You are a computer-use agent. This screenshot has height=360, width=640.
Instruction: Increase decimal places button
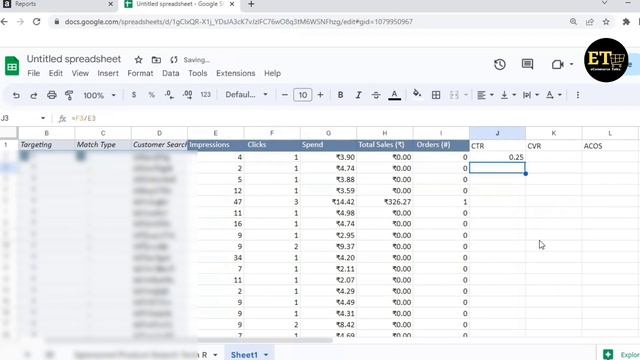tap(188, 95)
